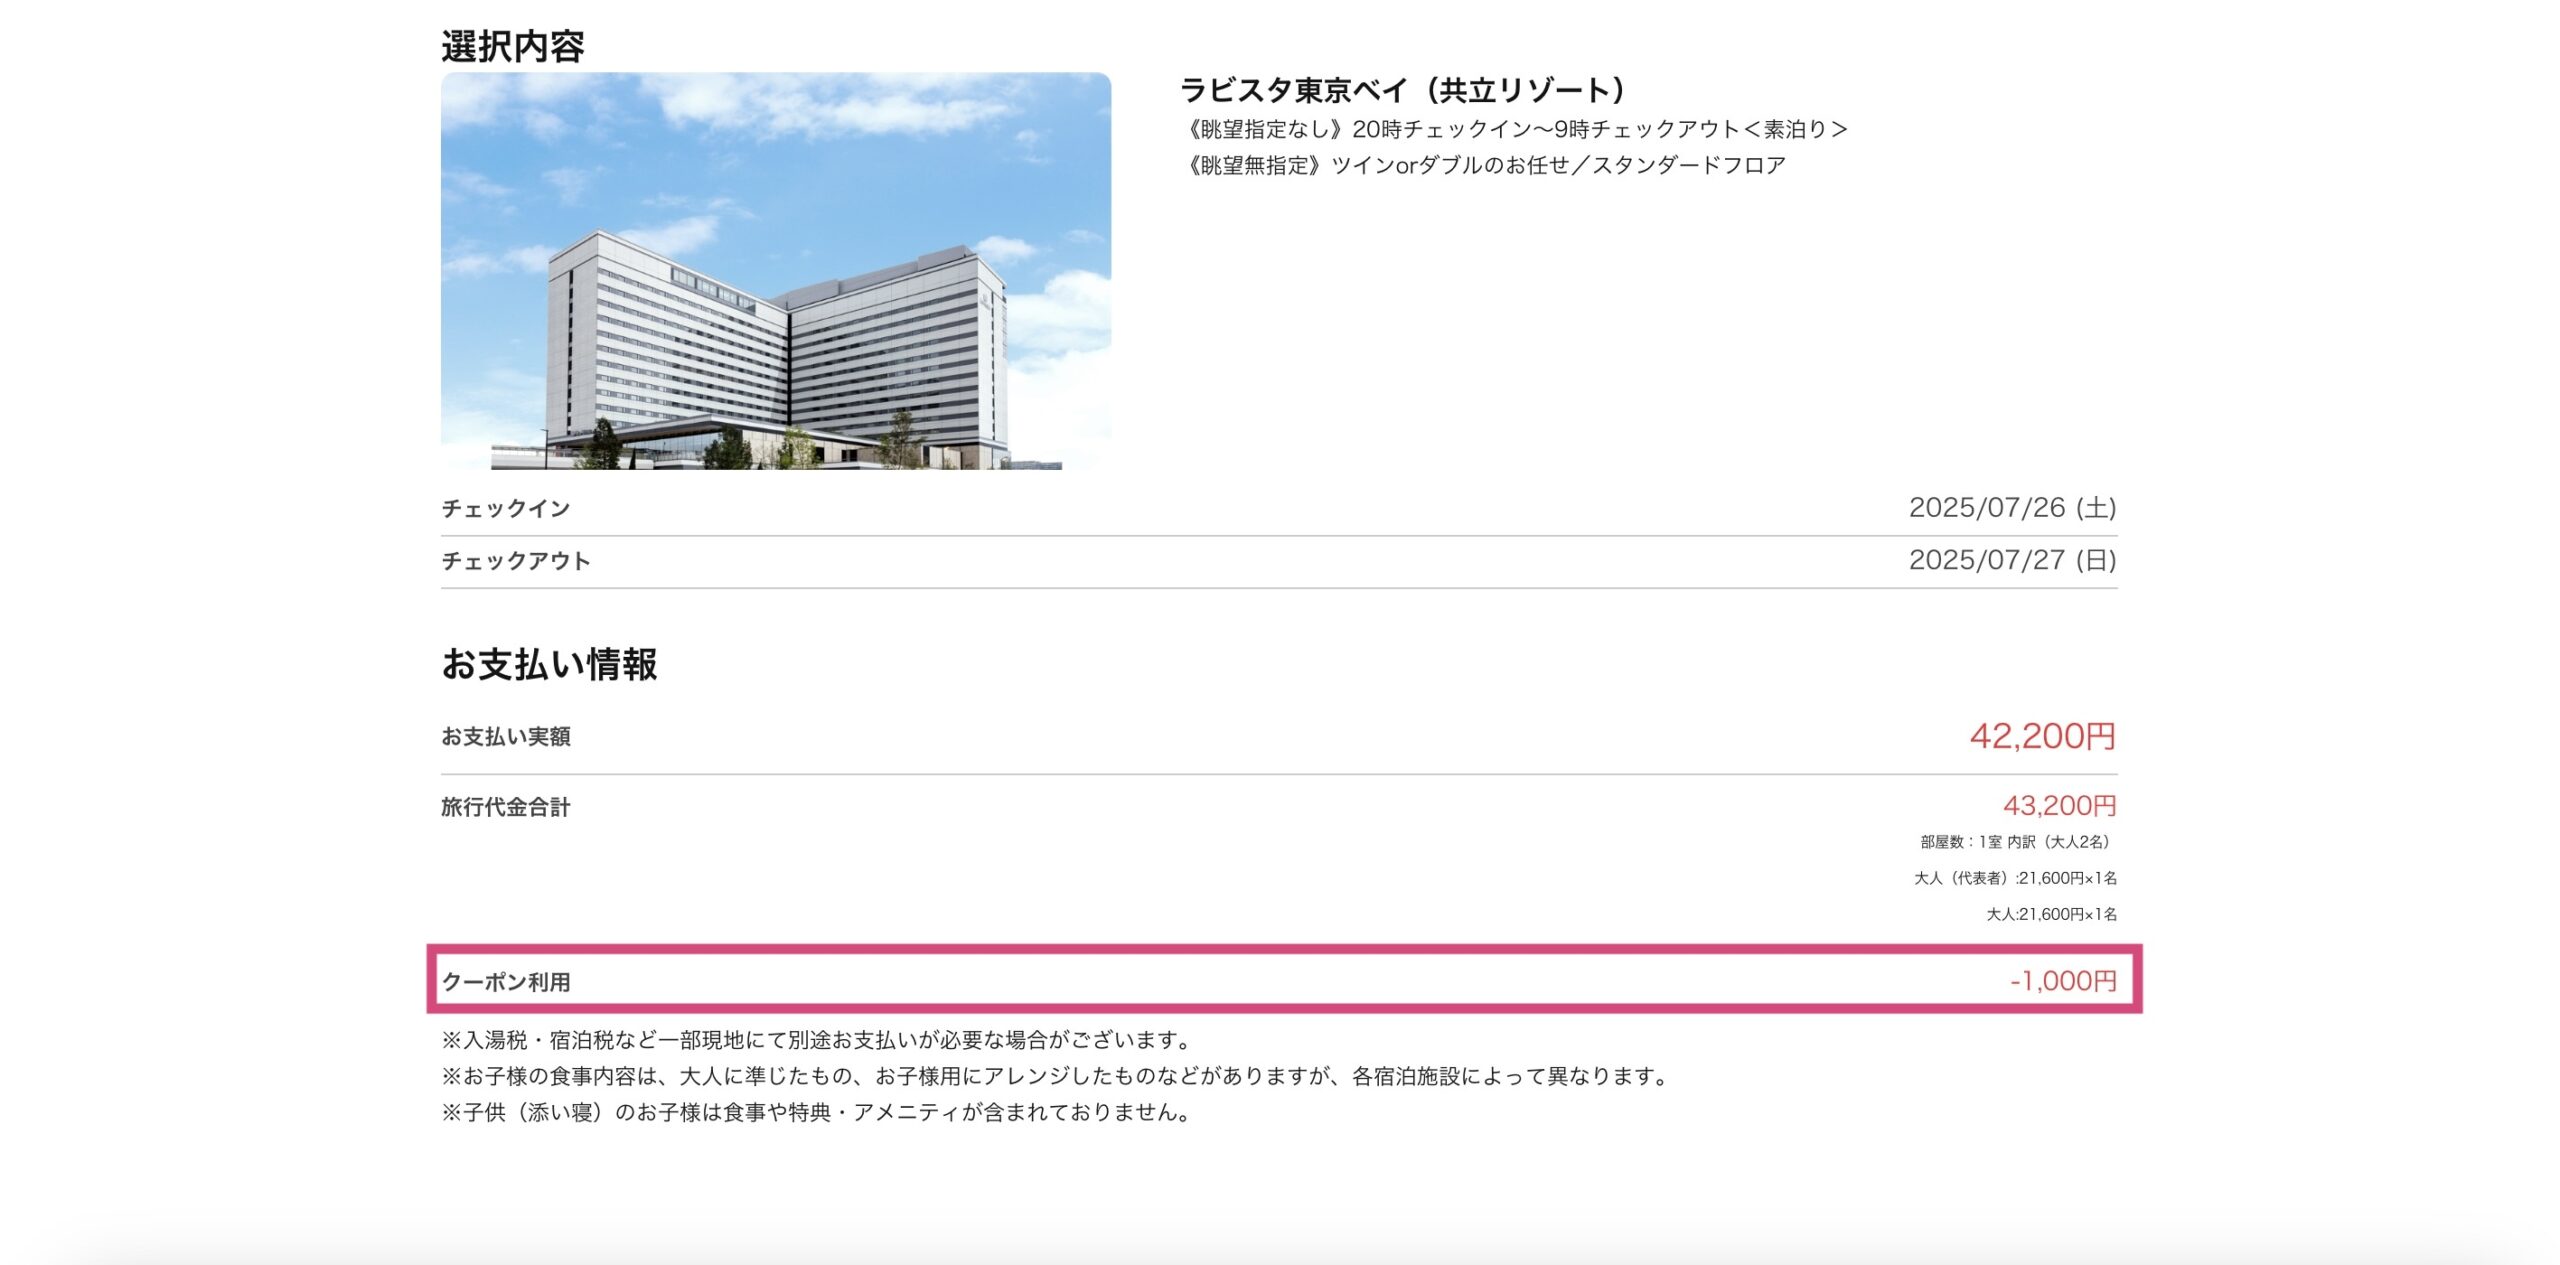Click the note about お子様の食事内容

1057,1076
